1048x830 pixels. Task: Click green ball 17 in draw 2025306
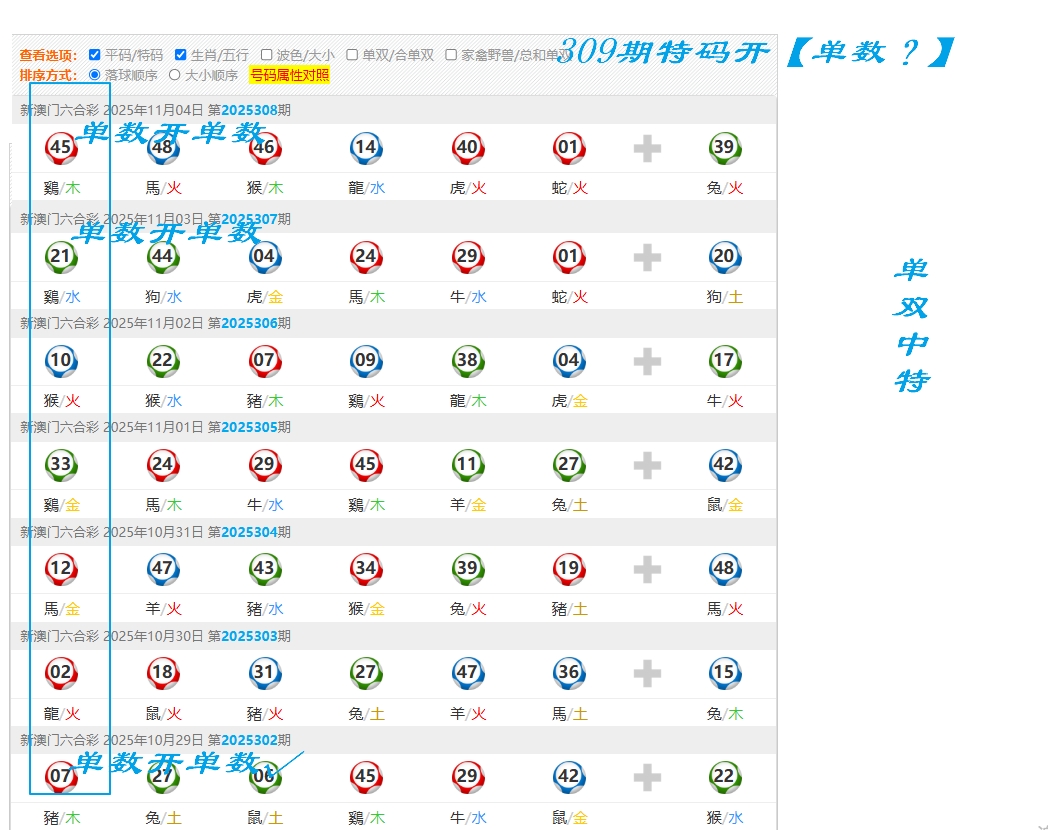[x=724, y=361]
